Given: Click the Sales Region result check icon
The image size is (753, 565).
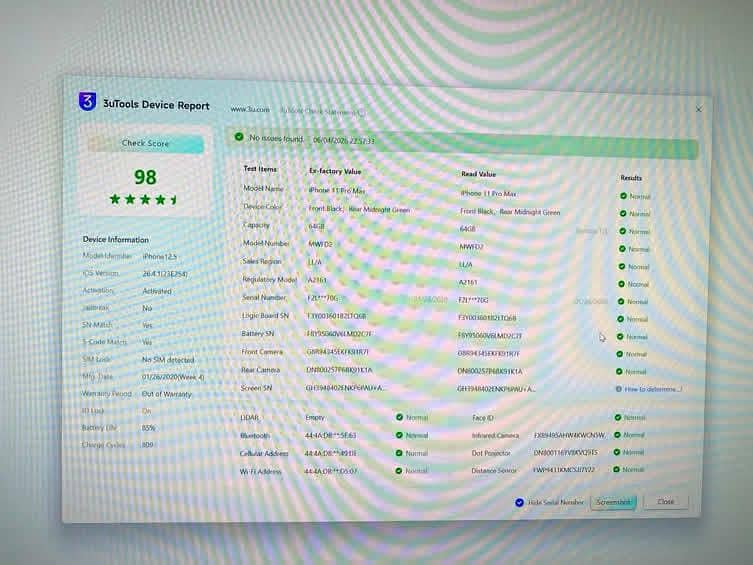Looking at the screenshot, I should click(622, 266).
